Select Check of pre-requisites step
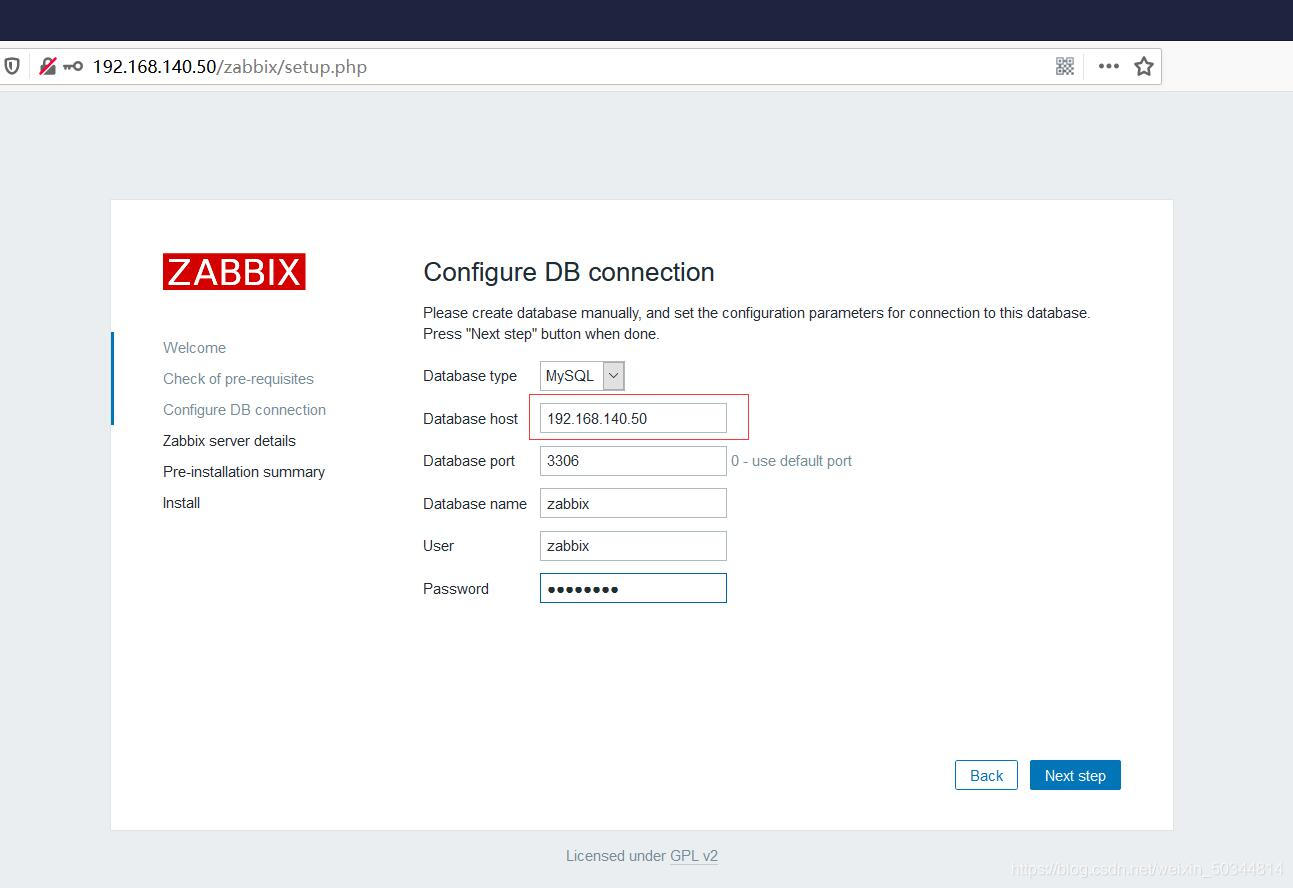Image resolution: width=1293 pixels, height=888 pixels. (x=238, y=379)
